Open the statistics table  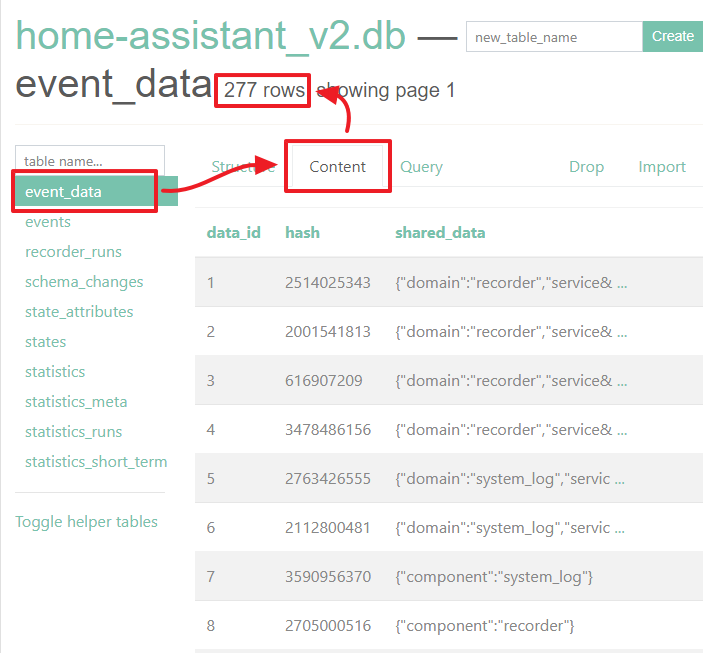tap(55, 372)
